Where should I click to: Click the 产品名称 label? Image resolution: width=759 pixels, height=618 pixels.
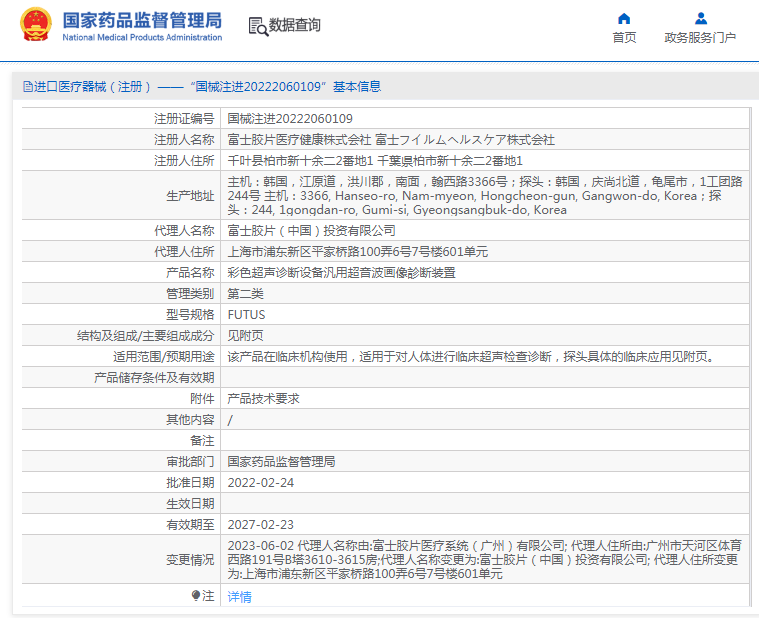tap(190, 273)
